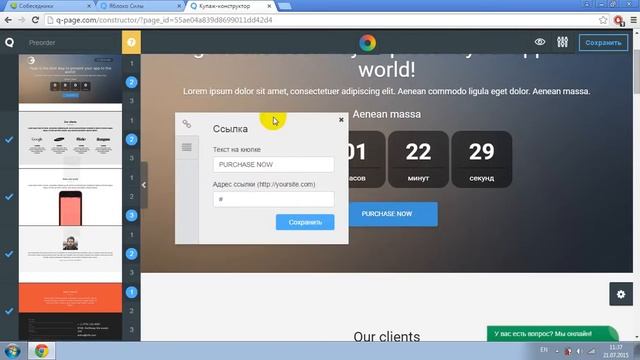Click the q-page.com address bar
640x360 pixels.
(x=322, y=20)
